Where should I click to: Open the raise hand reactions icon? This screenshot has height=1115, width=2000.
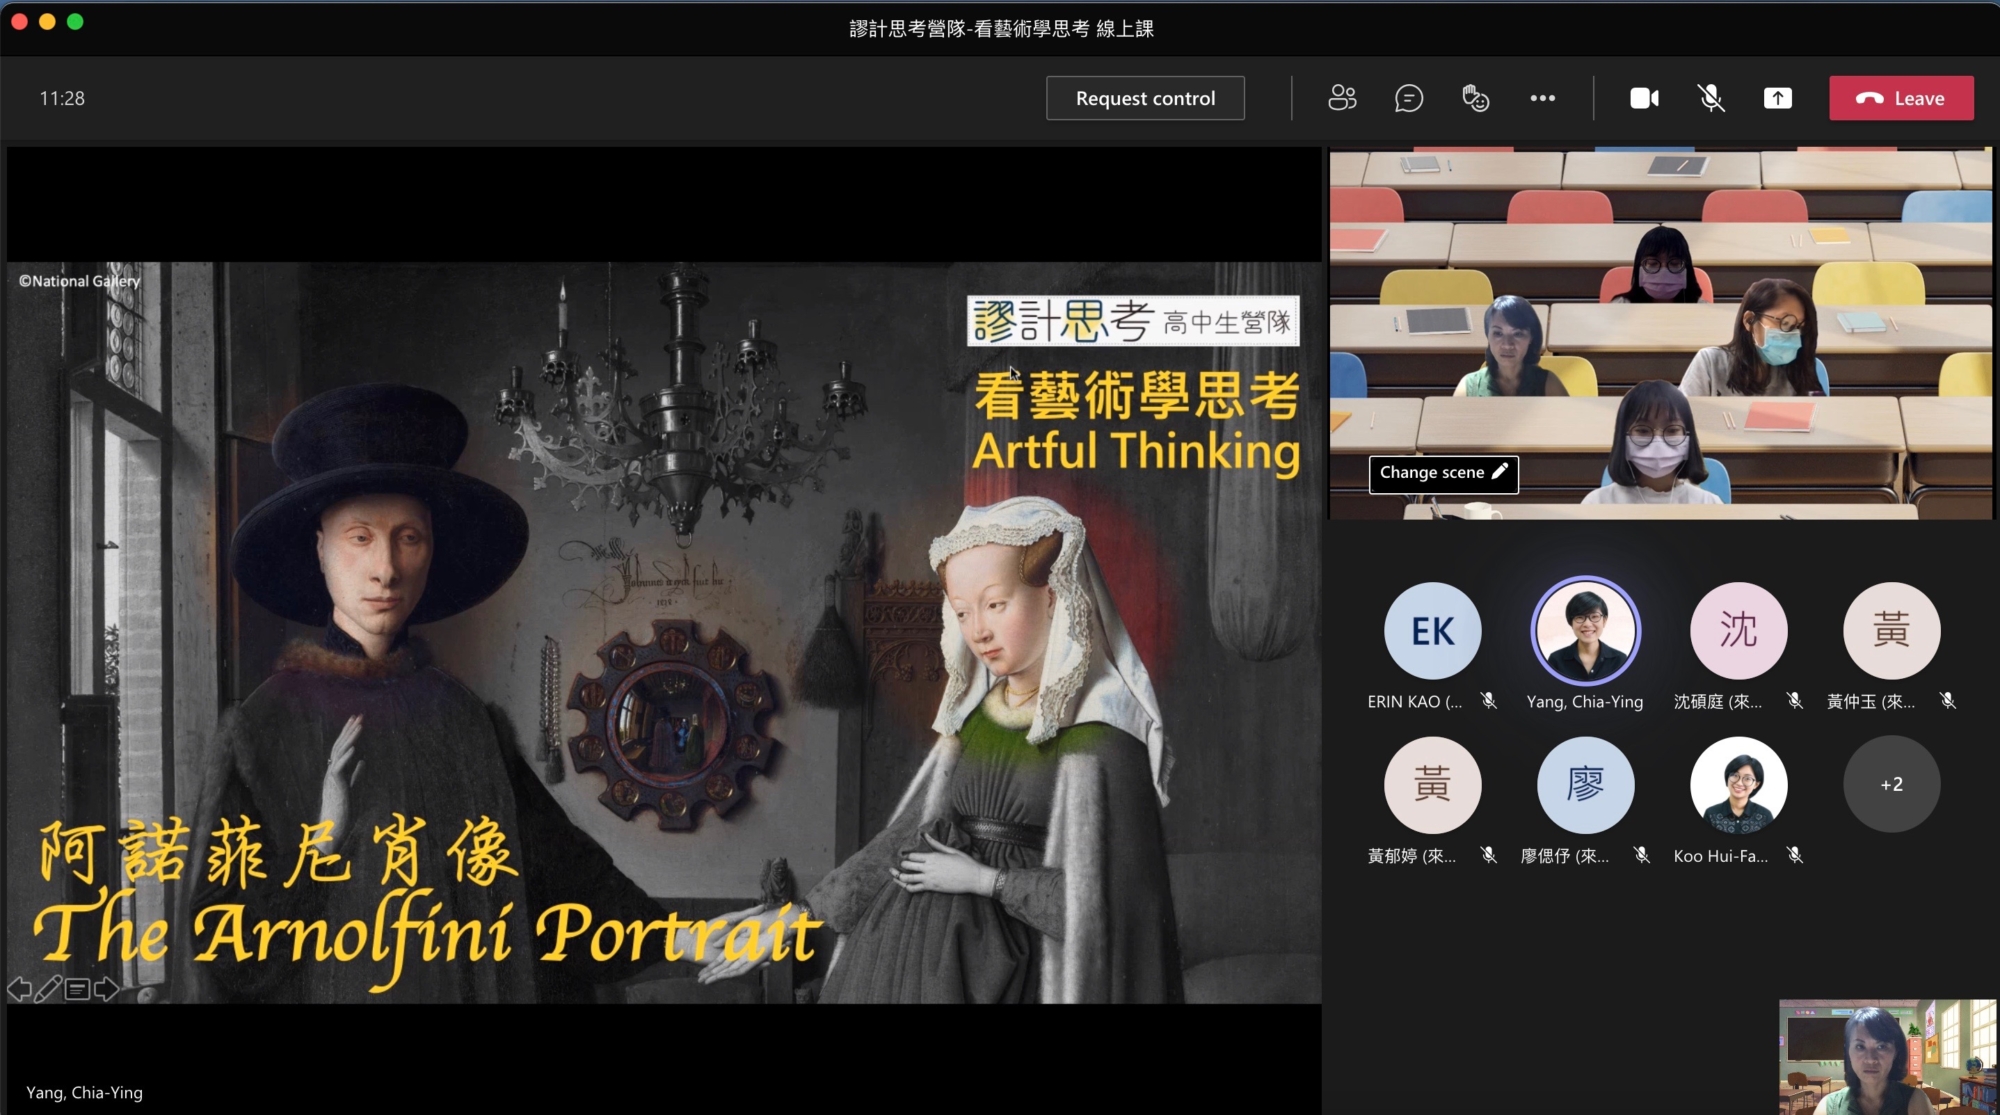pos(1476,98)
